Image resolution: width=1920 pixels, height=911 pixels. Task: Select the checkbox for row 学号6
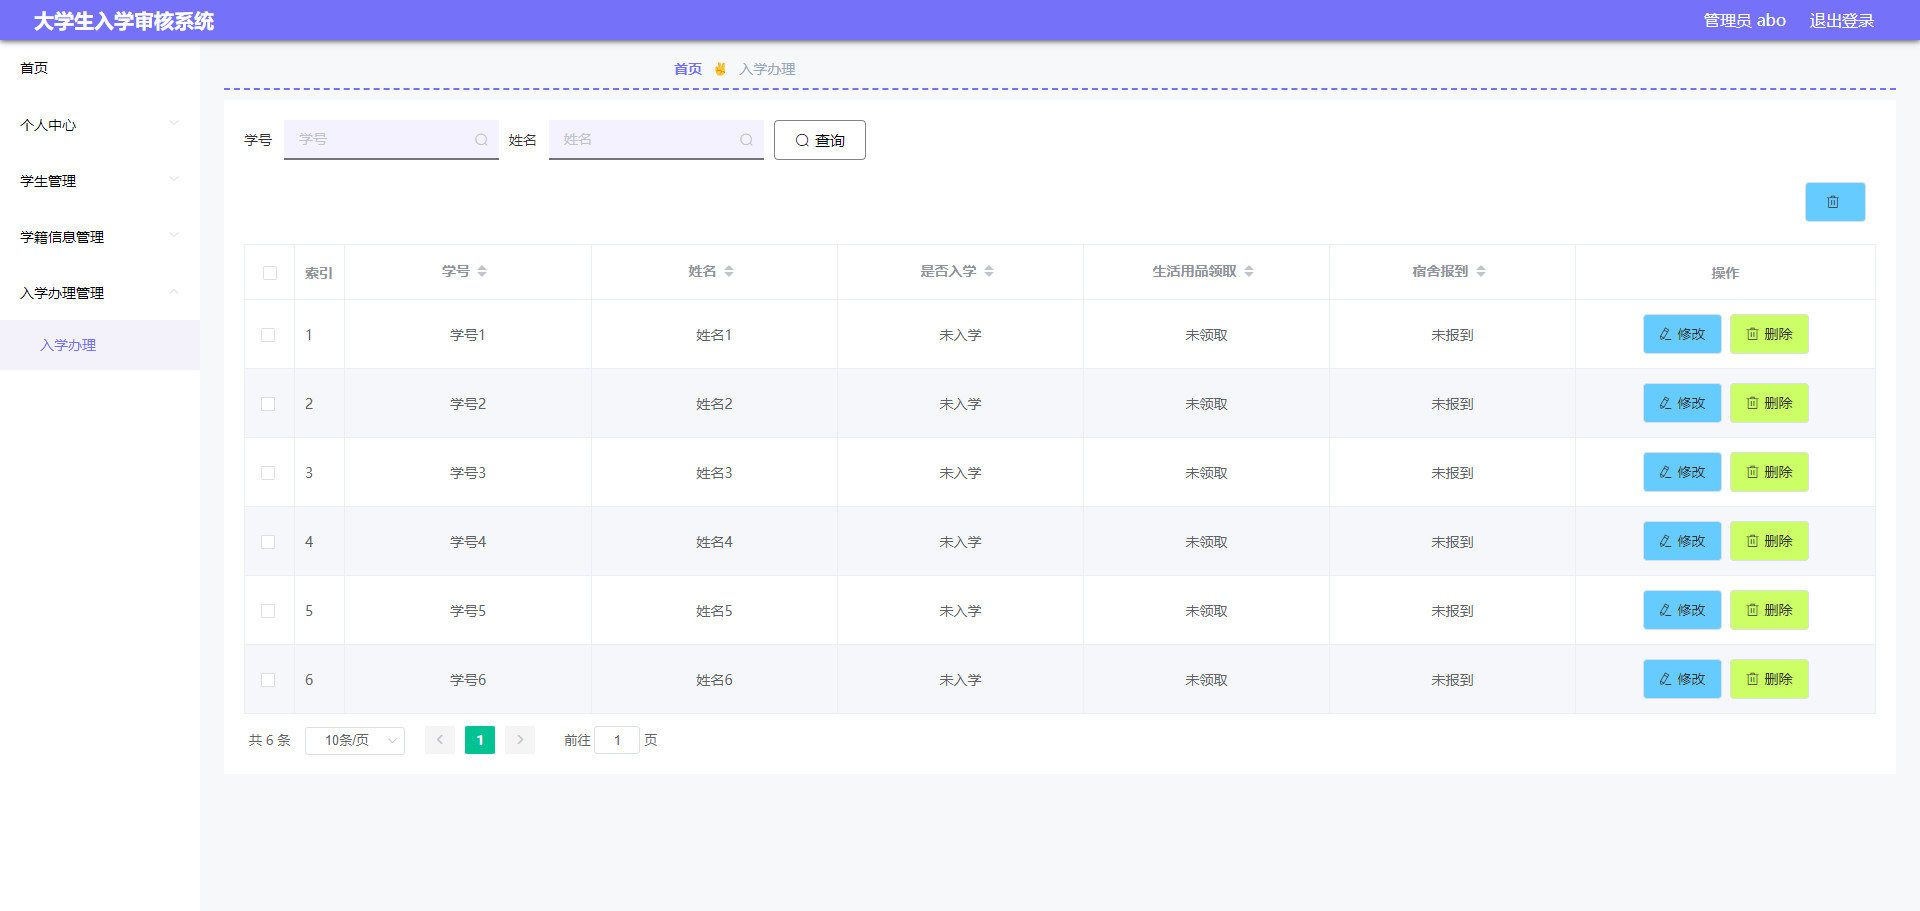click(x=268, y=680)
